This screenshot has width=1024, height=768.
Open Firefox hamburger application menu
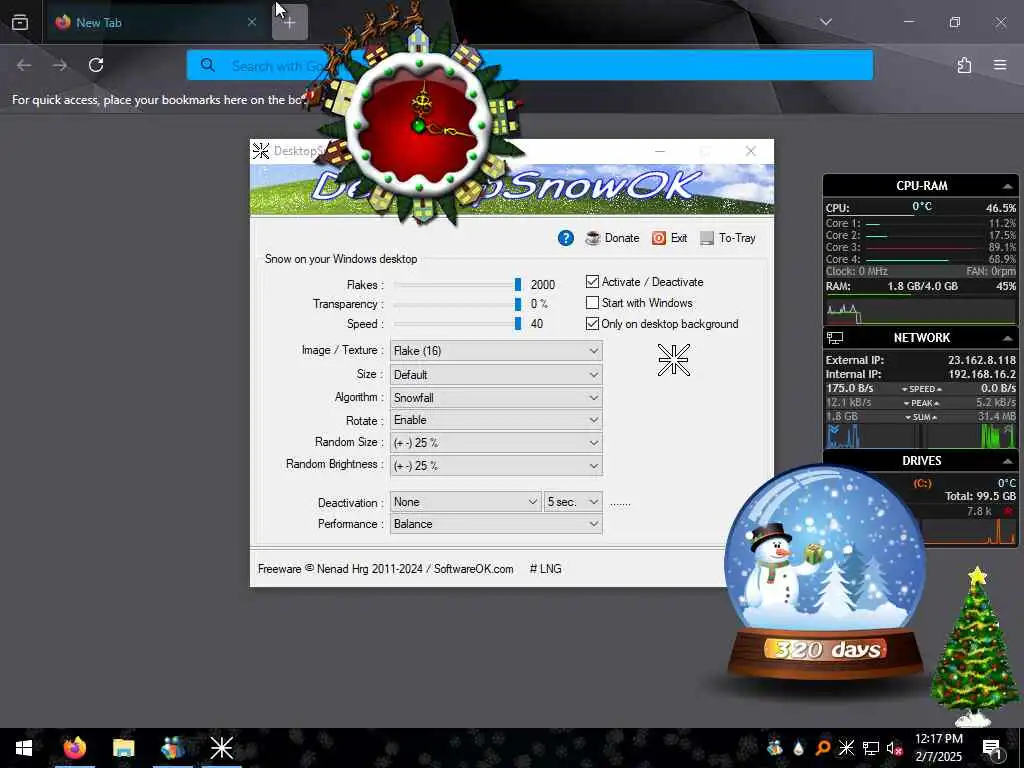[1000, 65]
